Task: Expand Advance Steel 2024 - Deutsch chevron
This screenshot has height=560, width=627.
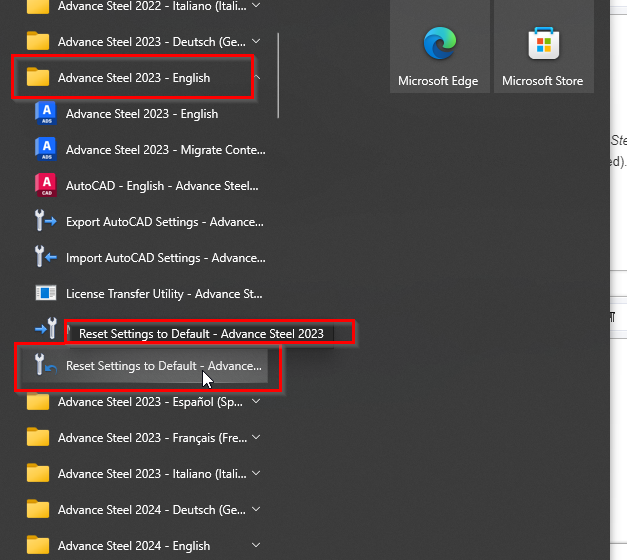Action: [x=256, y=509]
